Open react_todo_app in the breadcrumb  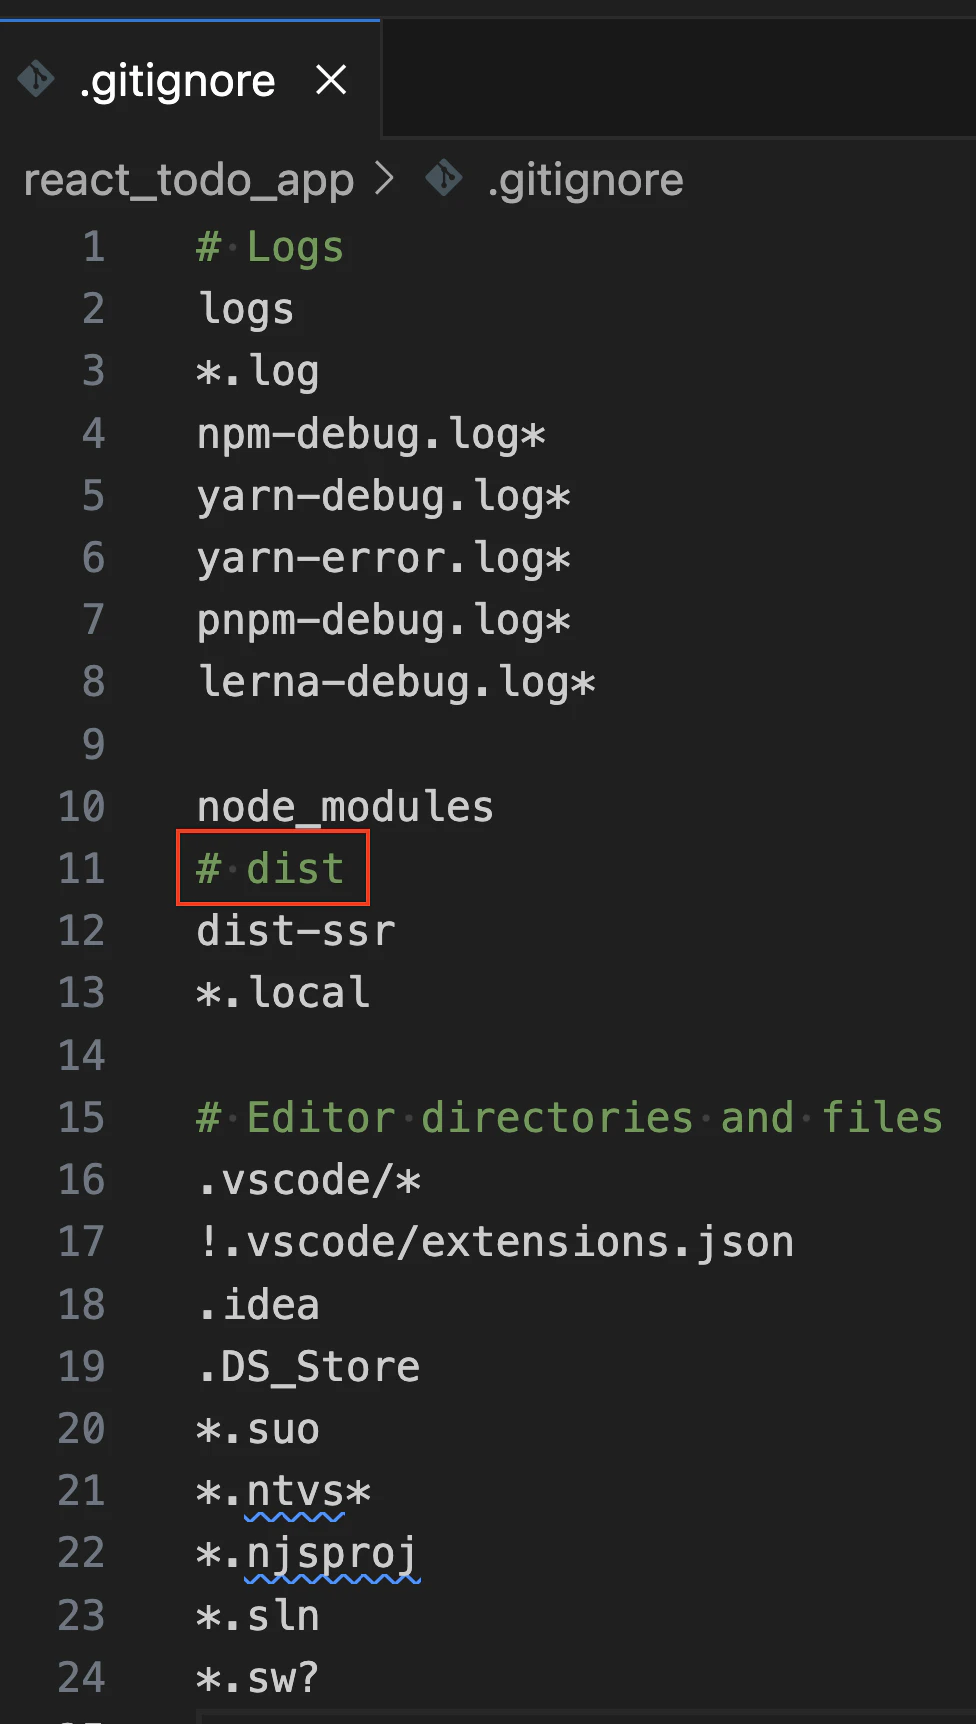pyautogui.click(x=189, y=181)
